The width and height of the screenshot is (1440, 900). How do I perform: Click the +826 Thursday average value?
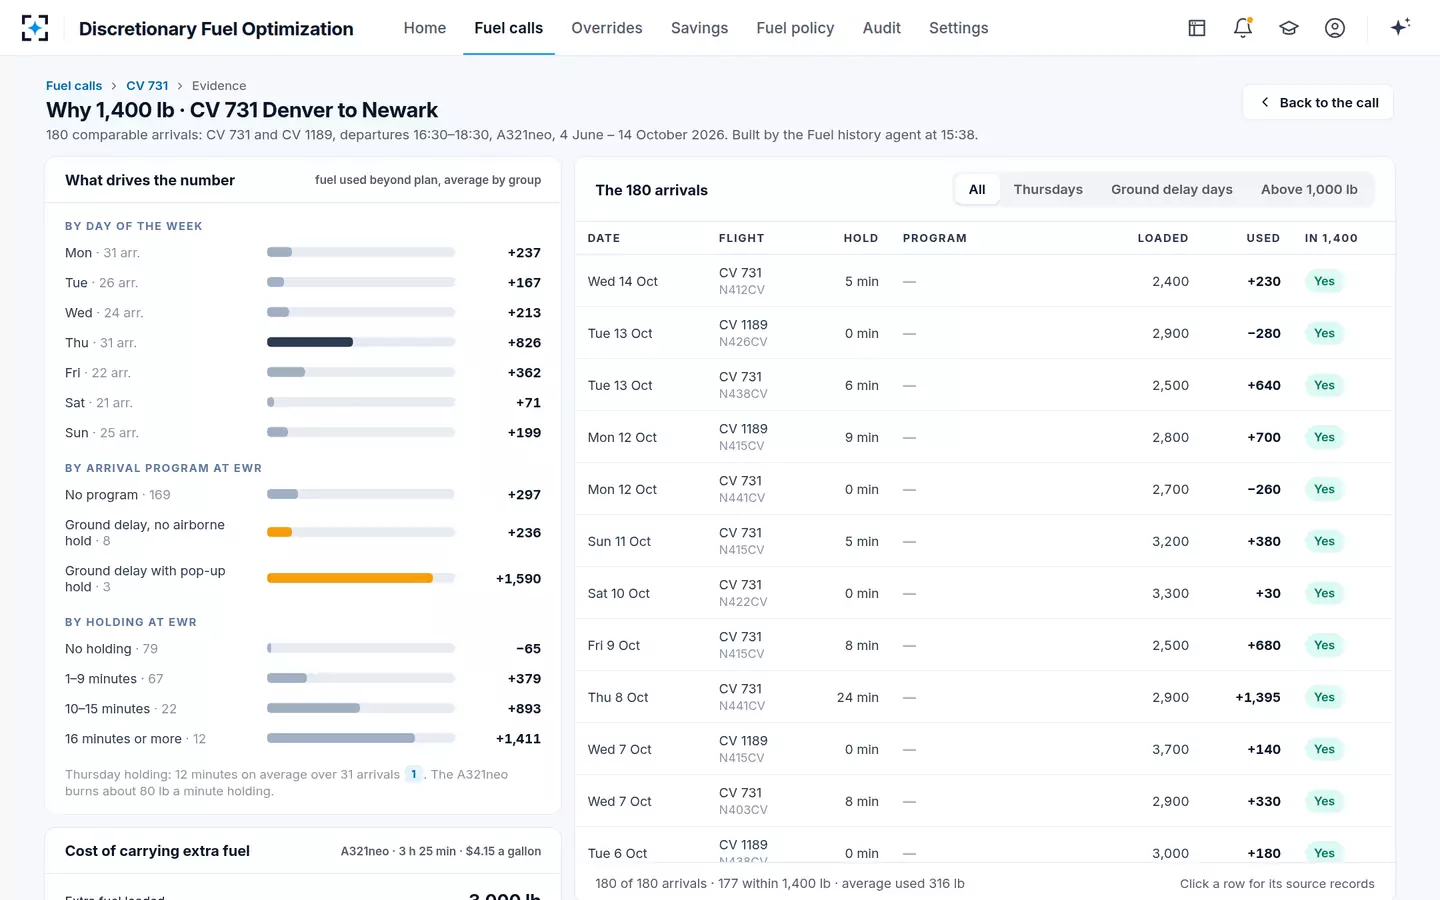click(x=524, y=343)
